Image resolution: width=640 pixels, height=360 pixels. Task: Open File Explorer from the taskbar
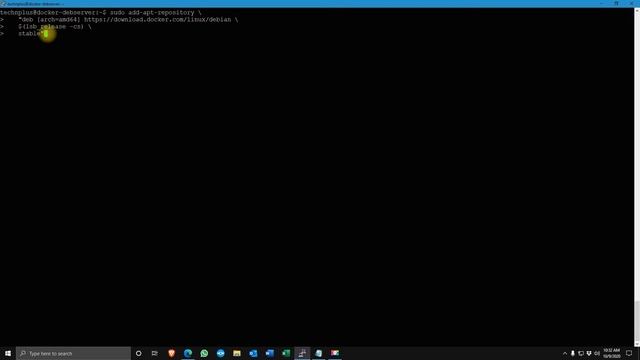tap(237, 353)
